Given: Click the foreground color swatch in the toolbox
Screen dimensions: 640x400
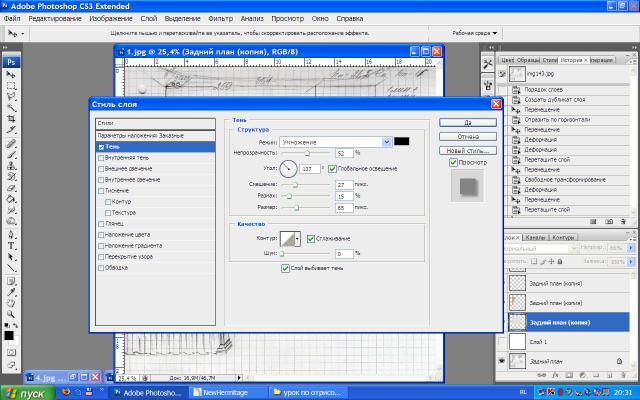Looking at the screenshot, I should point(9,334).
